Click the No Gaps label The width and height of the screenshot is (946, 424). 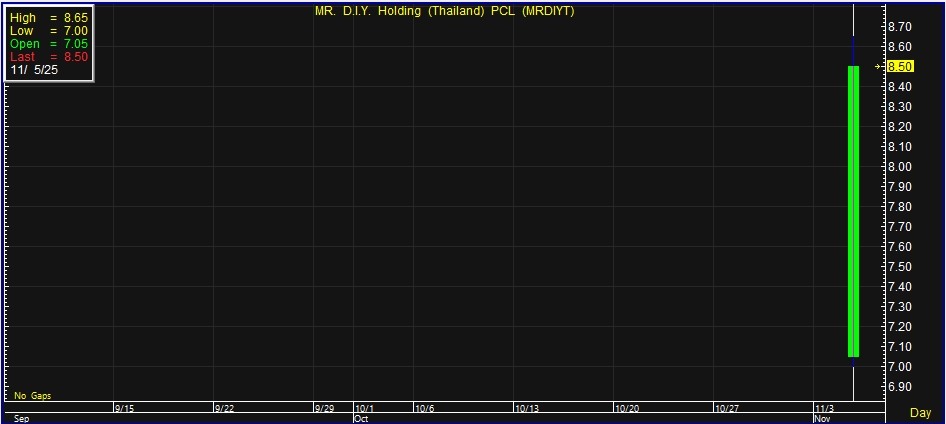pyautogui.click(x=33, y=396)
